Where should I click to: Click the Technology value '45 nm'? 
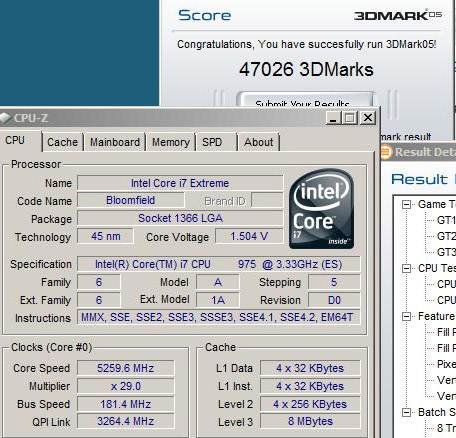105,236
